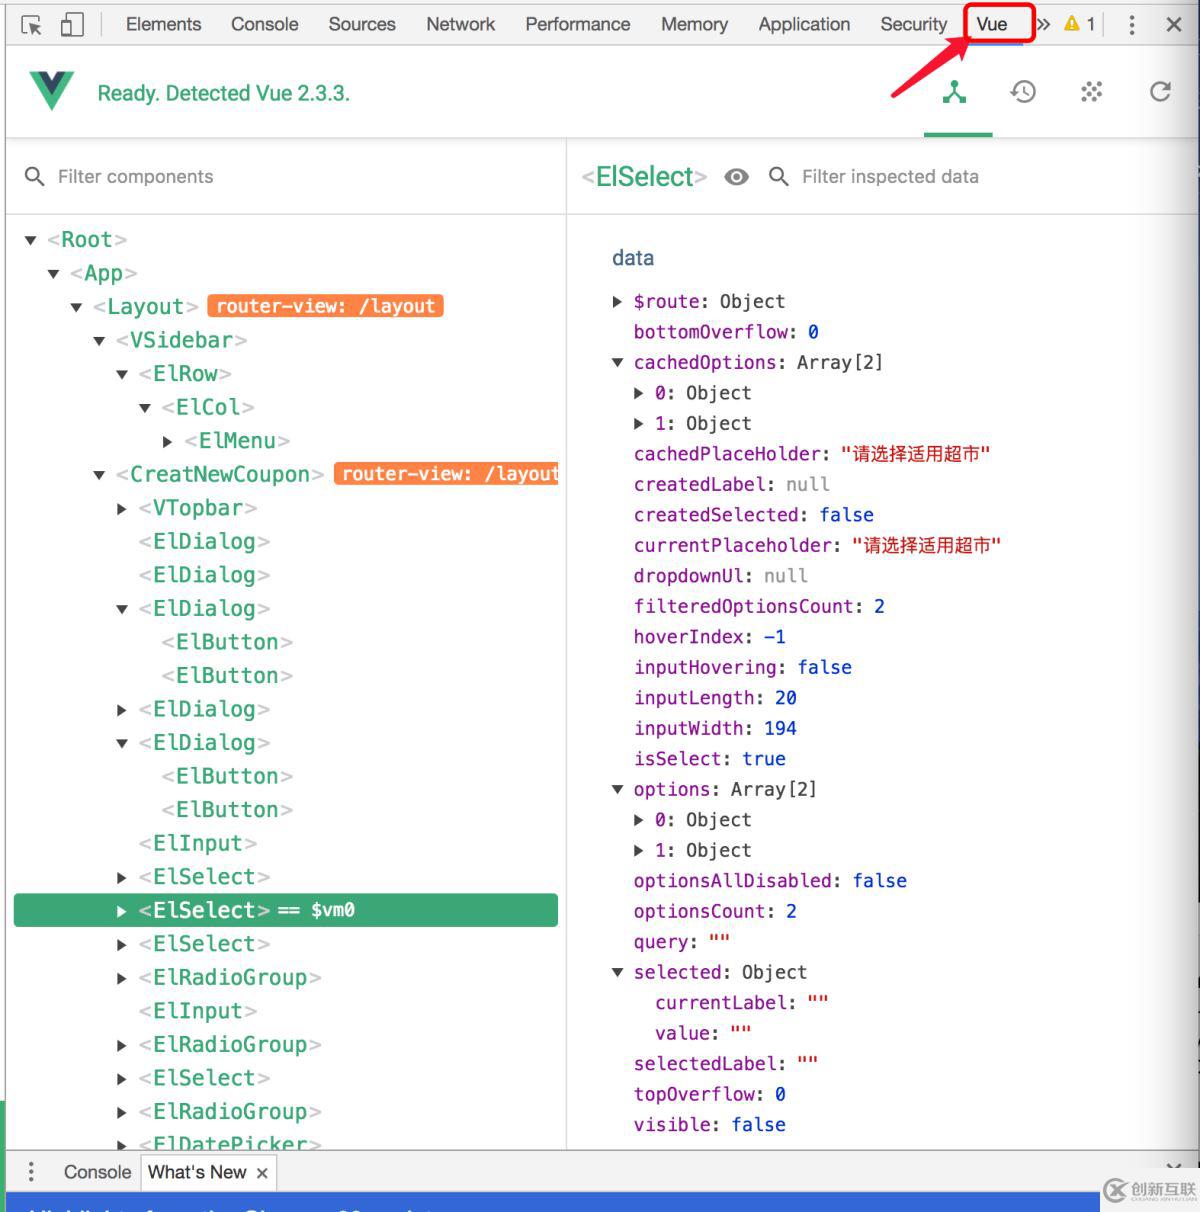Image resolution: width=1200 pixels, height=1212 pixels.
Task: Close the DevTools panel
Action: 1174,25
